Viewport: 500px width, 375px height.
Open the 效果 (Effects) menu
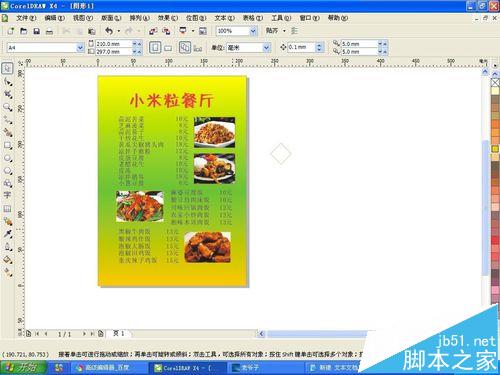click(x=168, y=18)
